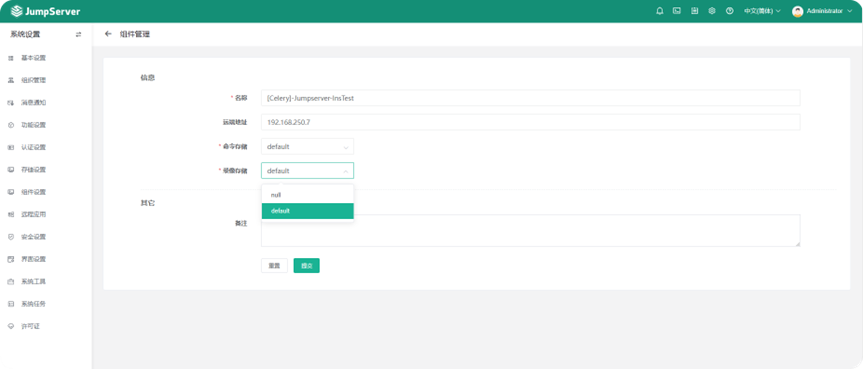Open 许可证 in the sidebar
The image size is (863, 369).
[x=30, y=326]
